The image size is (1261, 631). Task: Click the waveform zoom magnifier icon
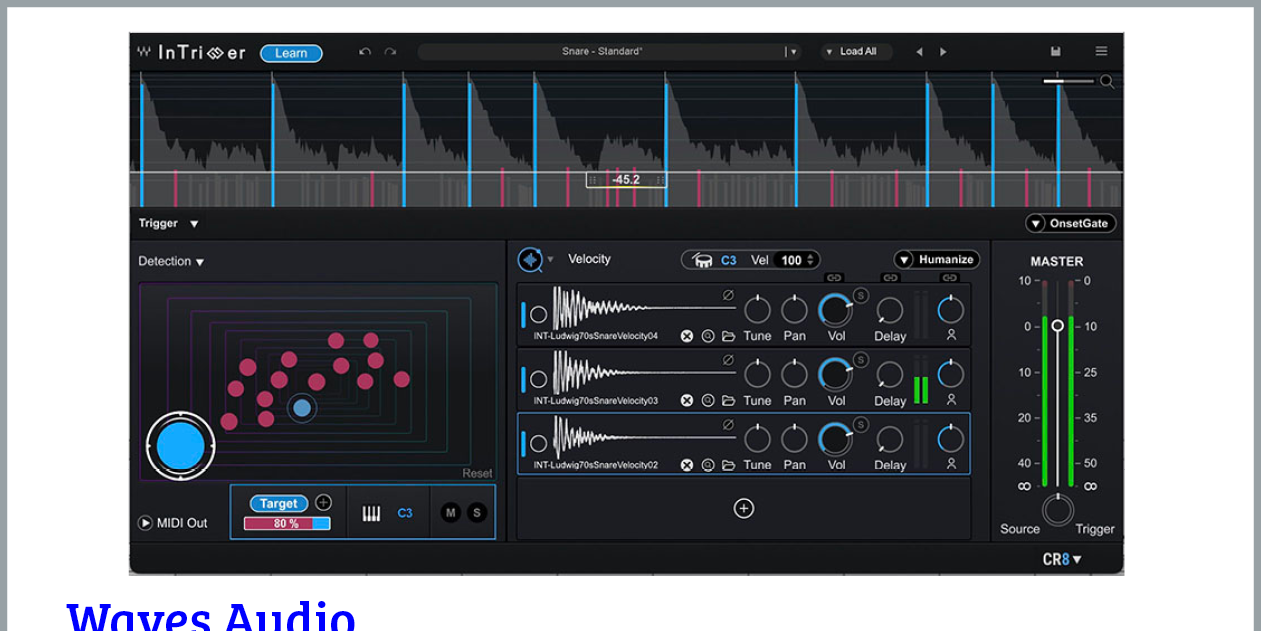pyautogui.click(x=1107, y=82)
